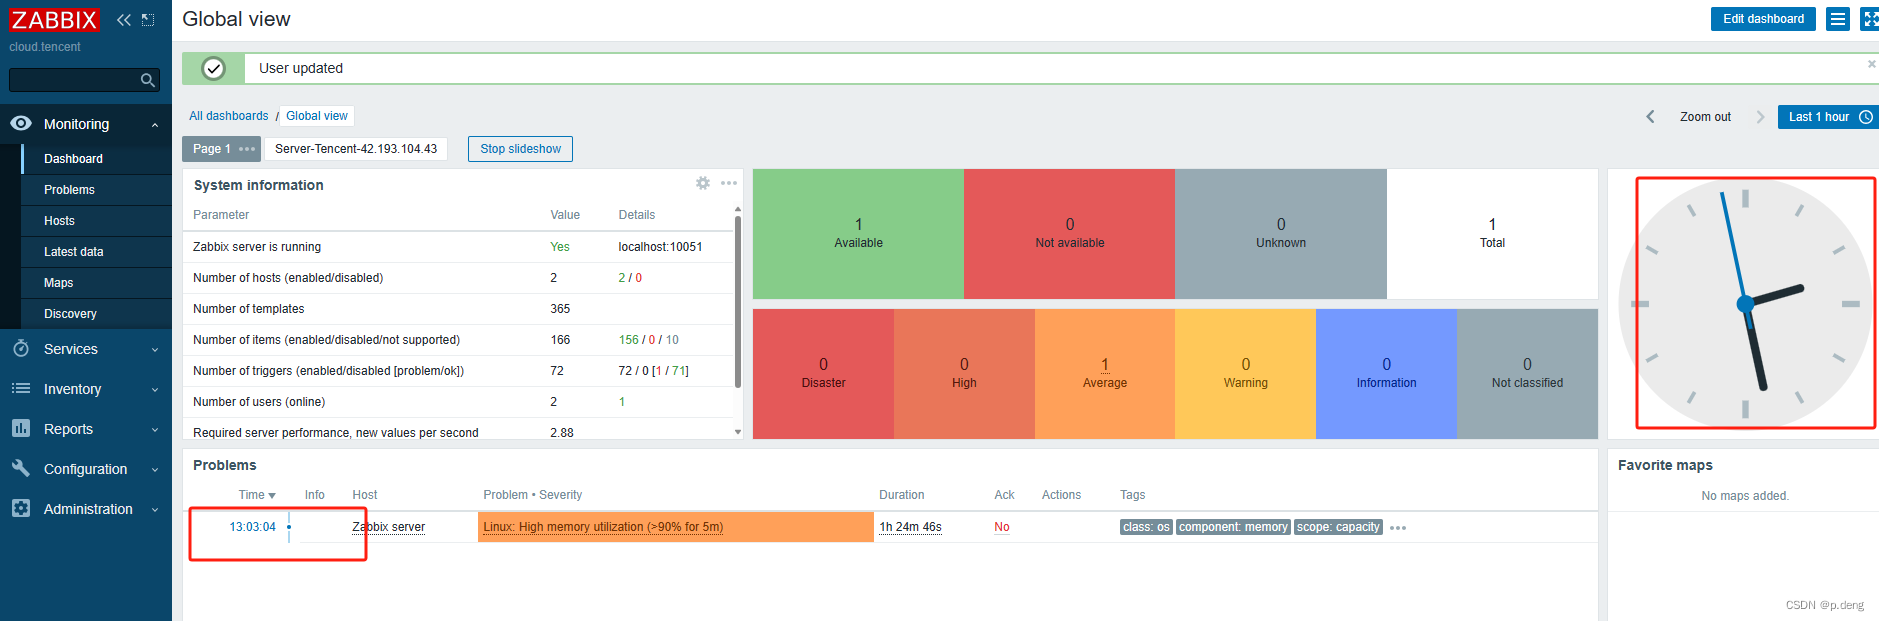
Task: Expand the Configuration menu chevron
Action: (155, 470)
